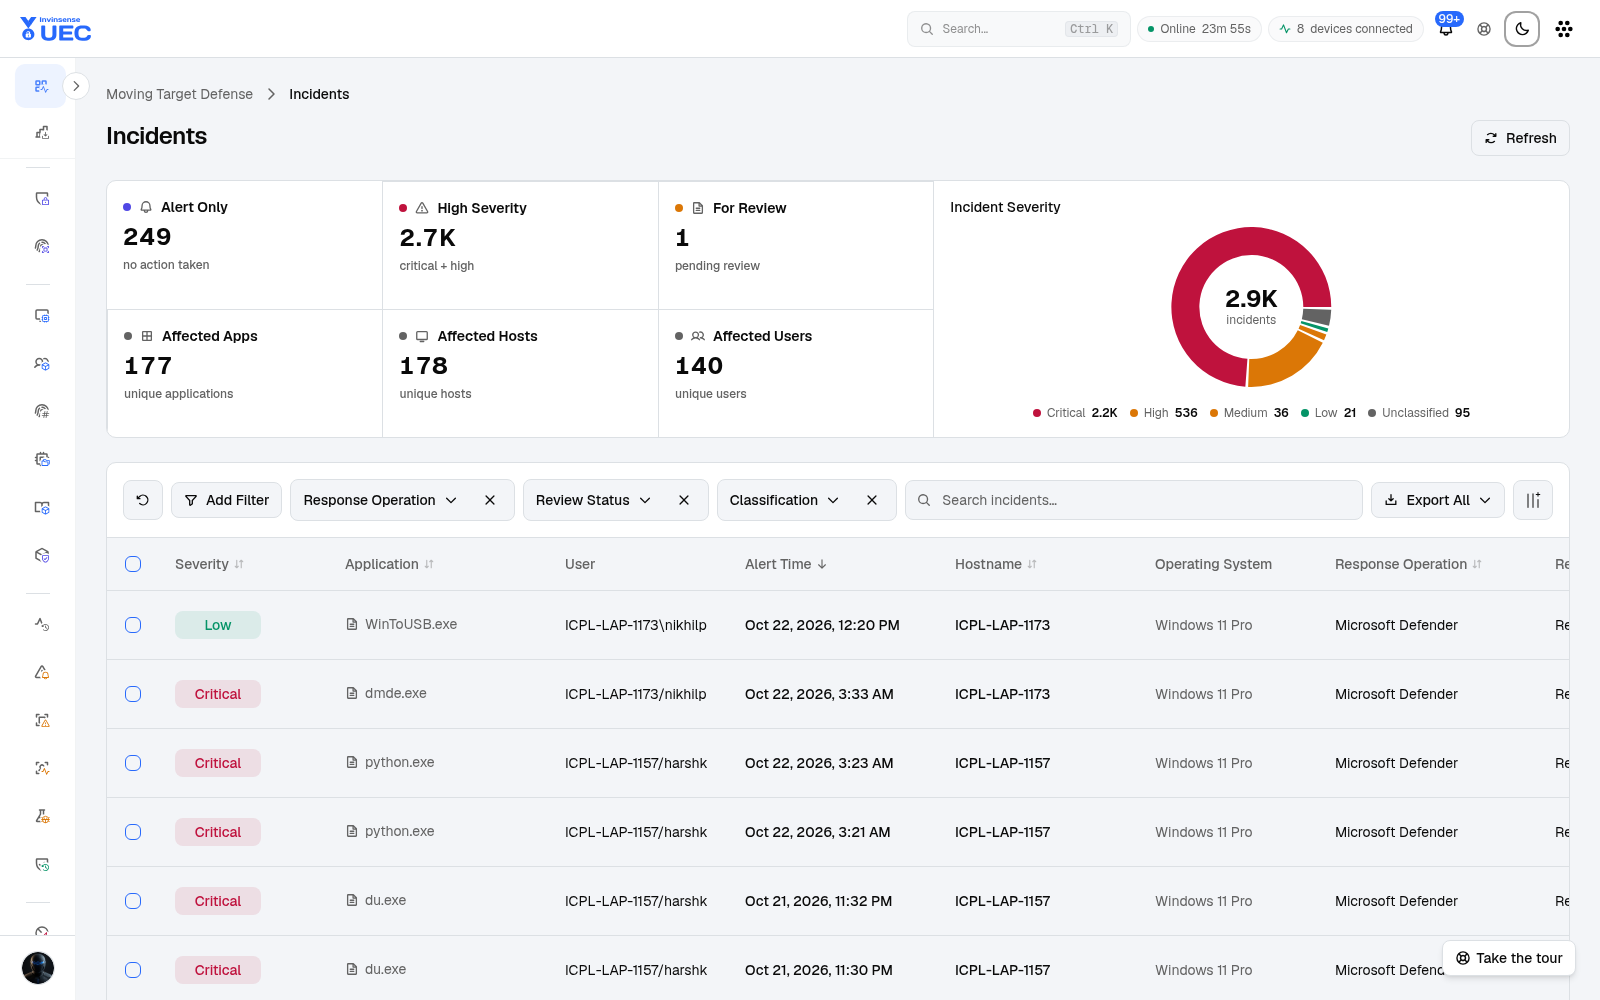Click the High legend swatch in chart
The width and height of the screenshot is (1600, 1000).
(1134, 413)
